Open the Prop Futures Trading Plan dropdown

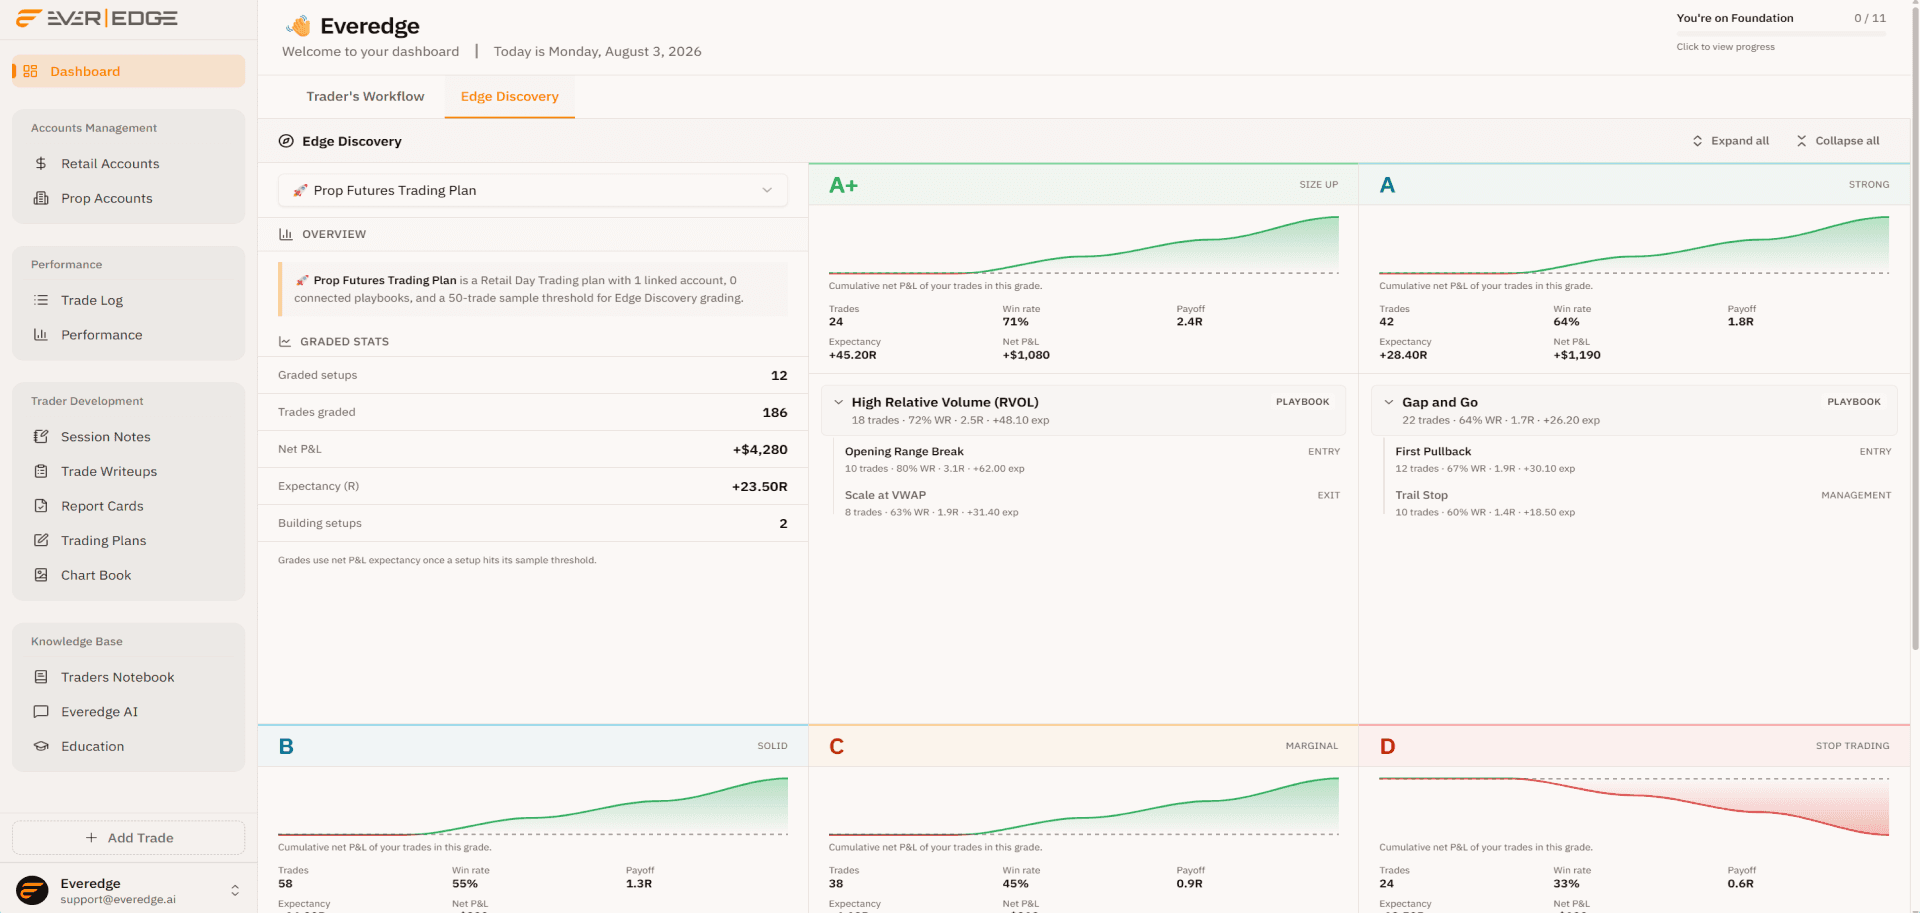(533, 190)
